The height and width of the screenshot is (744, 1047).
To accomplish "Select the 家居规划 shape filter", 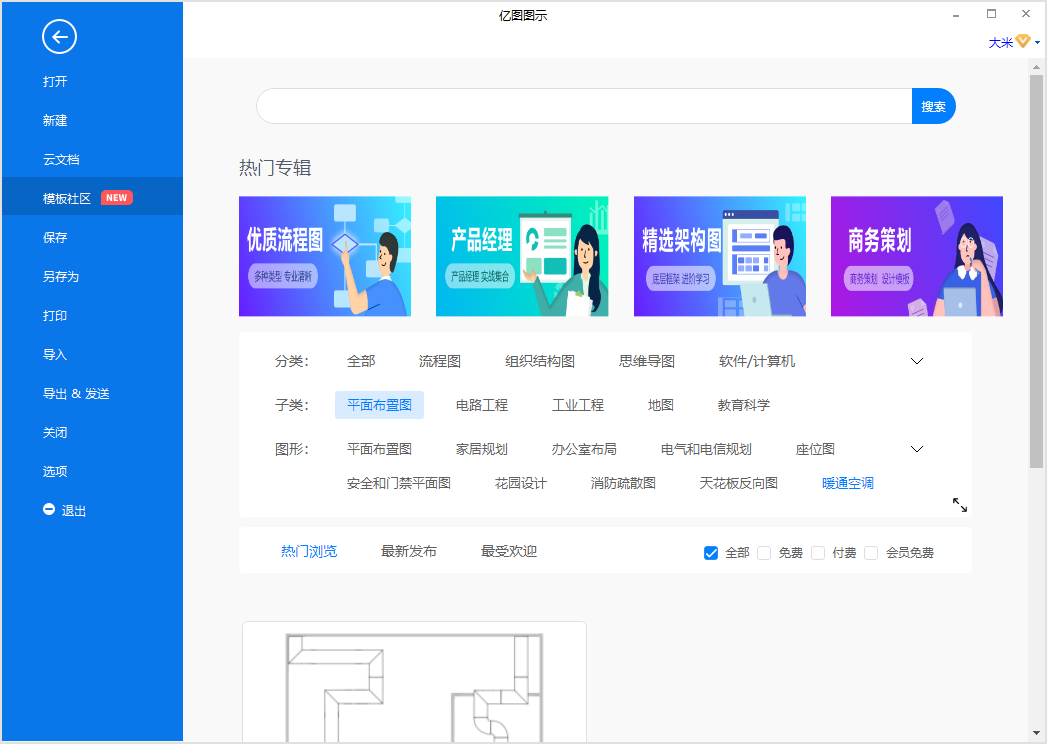I will tap(482, 449).
